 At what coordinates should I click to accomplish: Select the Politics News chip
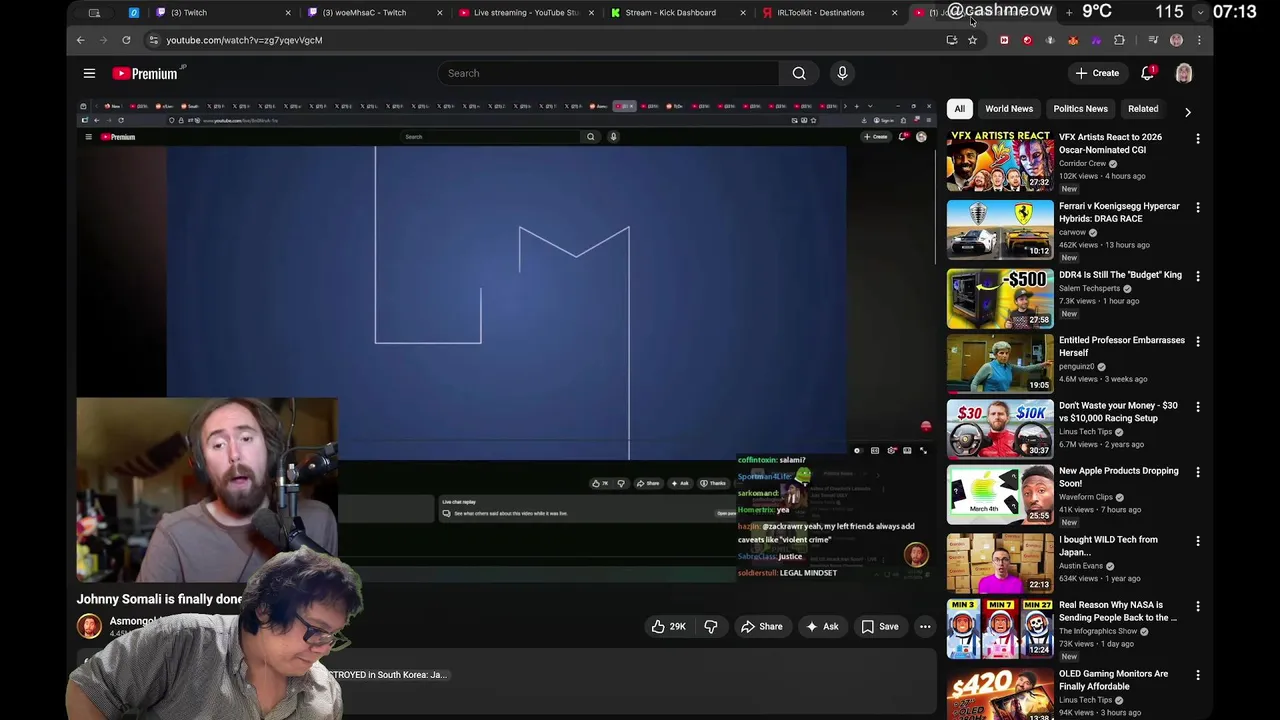pos(1080,109)
